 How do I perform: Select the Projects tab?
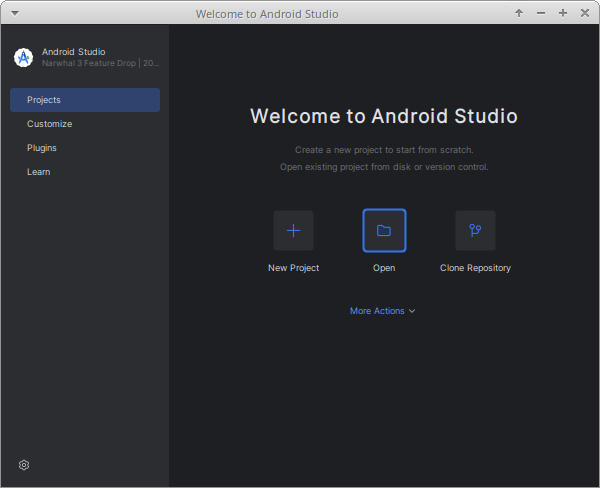point(85,100)
